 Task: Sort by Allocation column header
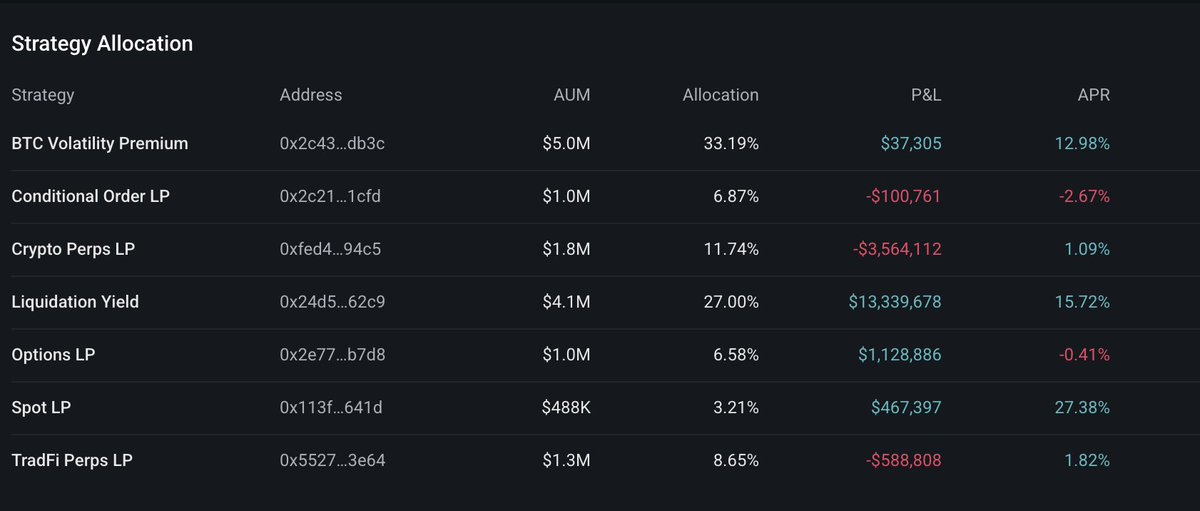(x=720, y=95)
